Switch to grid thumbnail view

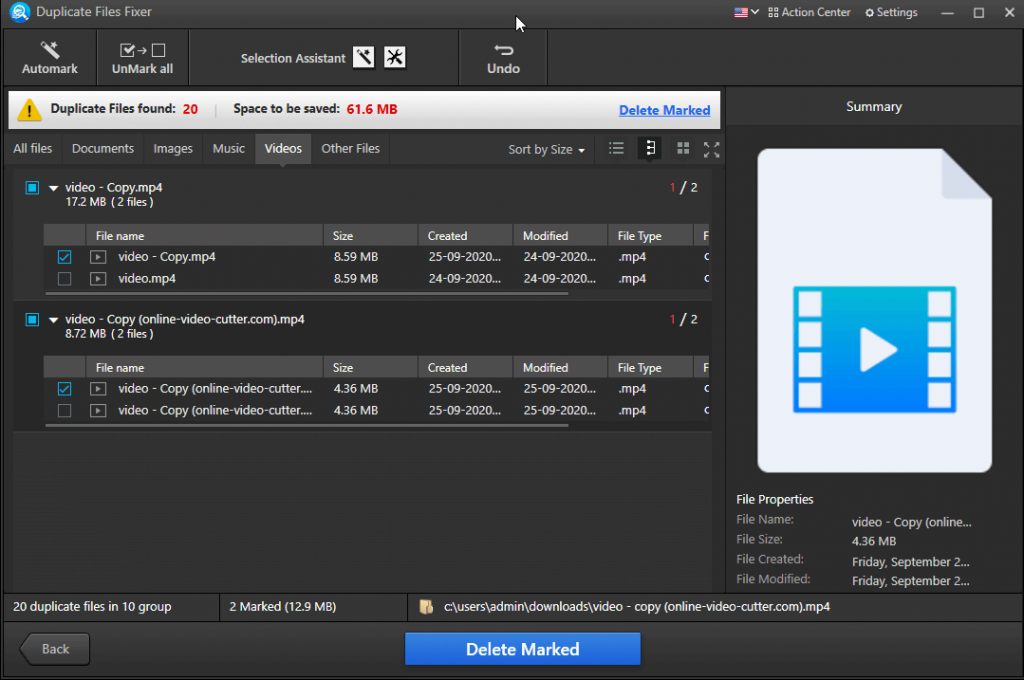pyautogui.click(x=683, y=148)
